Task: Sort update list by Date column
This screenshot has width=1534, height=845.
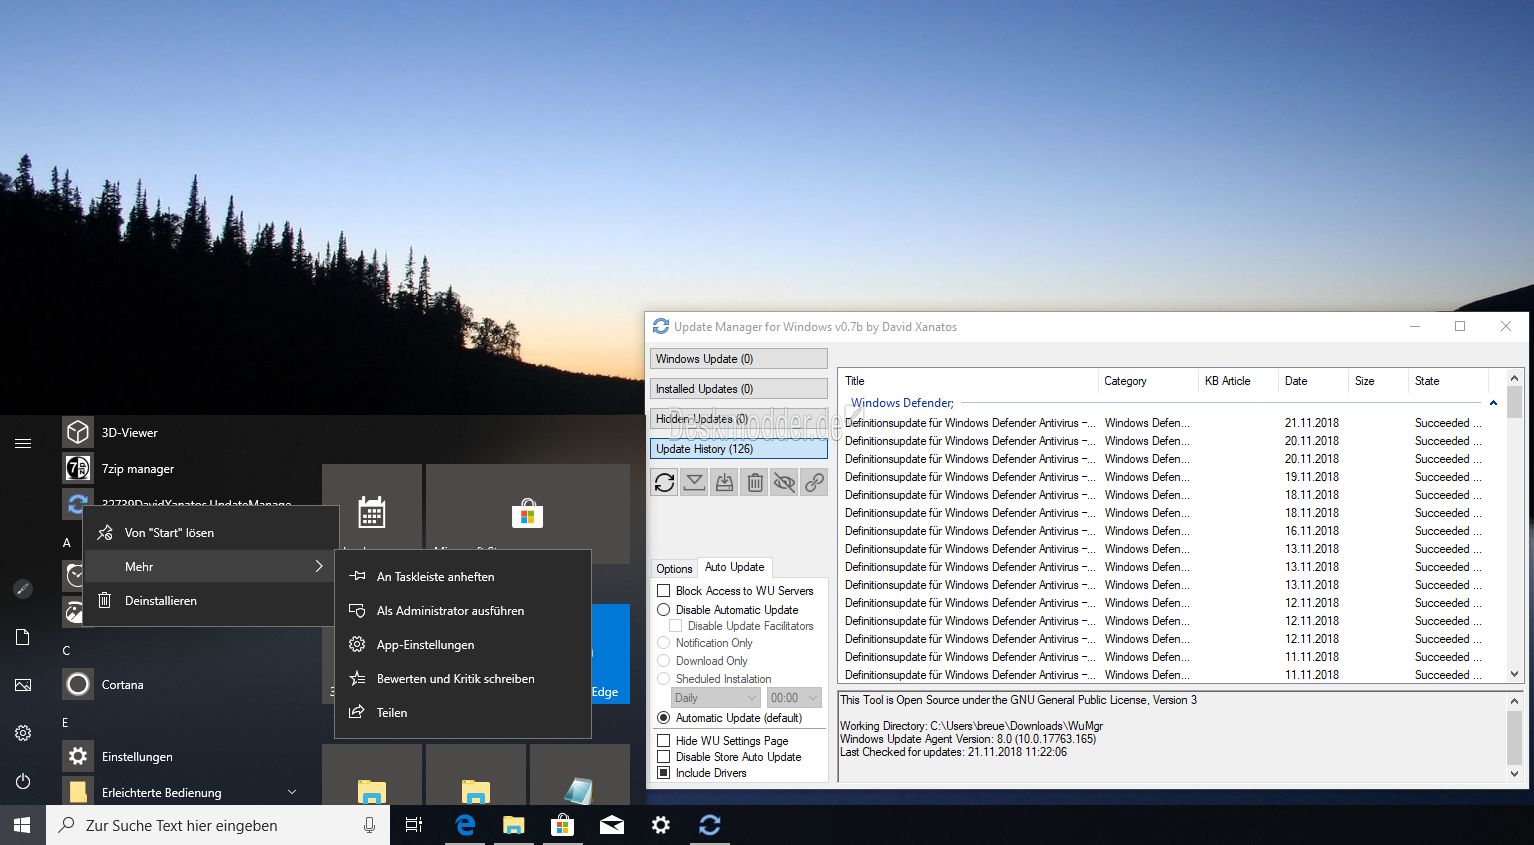Action: coord(1312,381)
